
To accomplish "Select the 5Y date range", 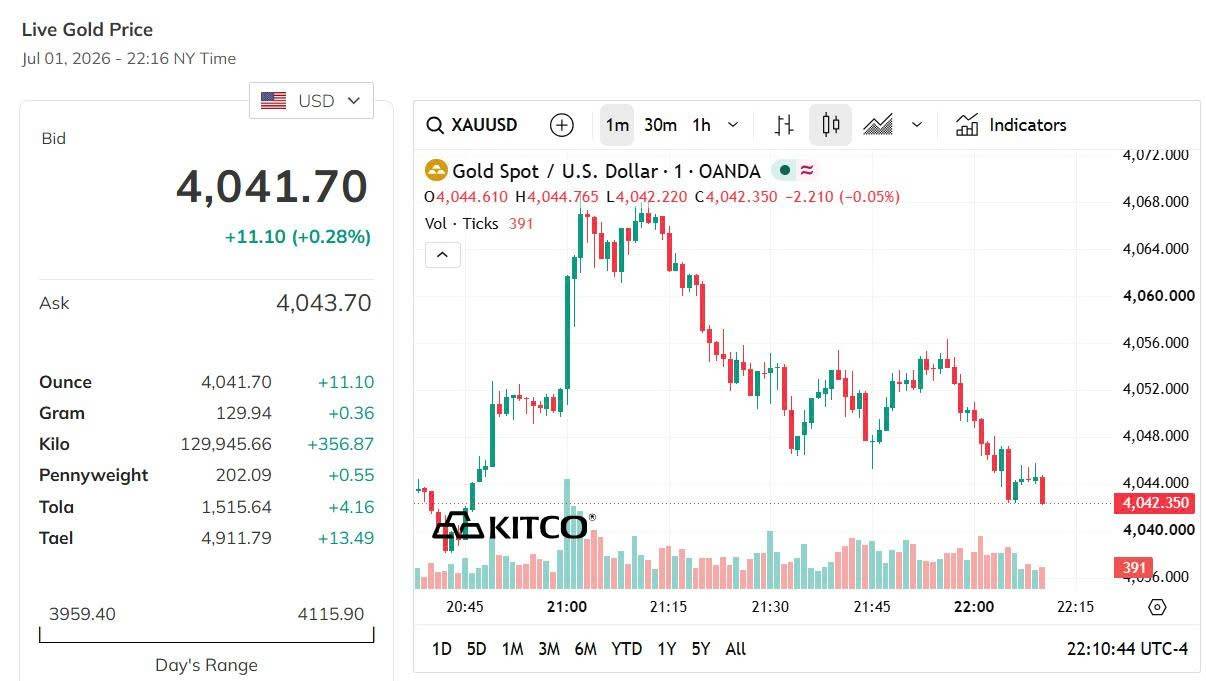I will 701,649.
